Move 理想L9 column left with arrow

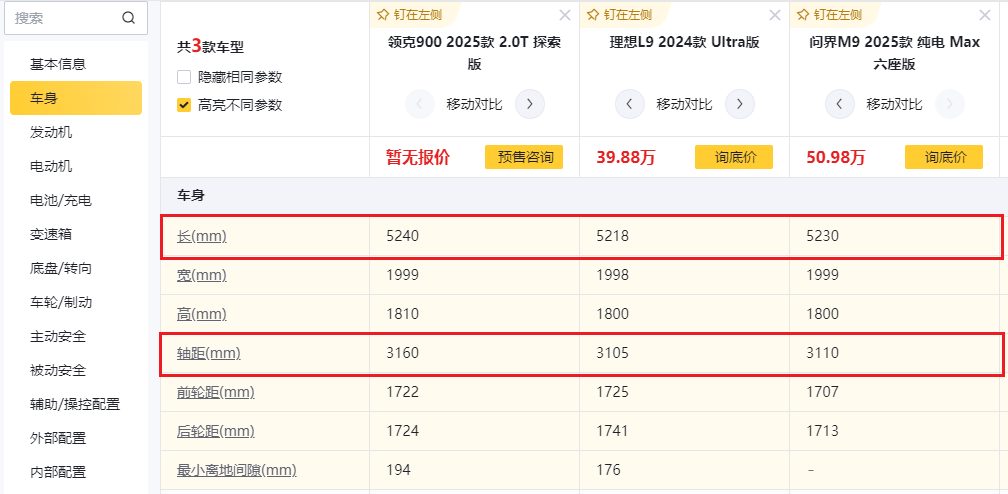pos(629,104)
